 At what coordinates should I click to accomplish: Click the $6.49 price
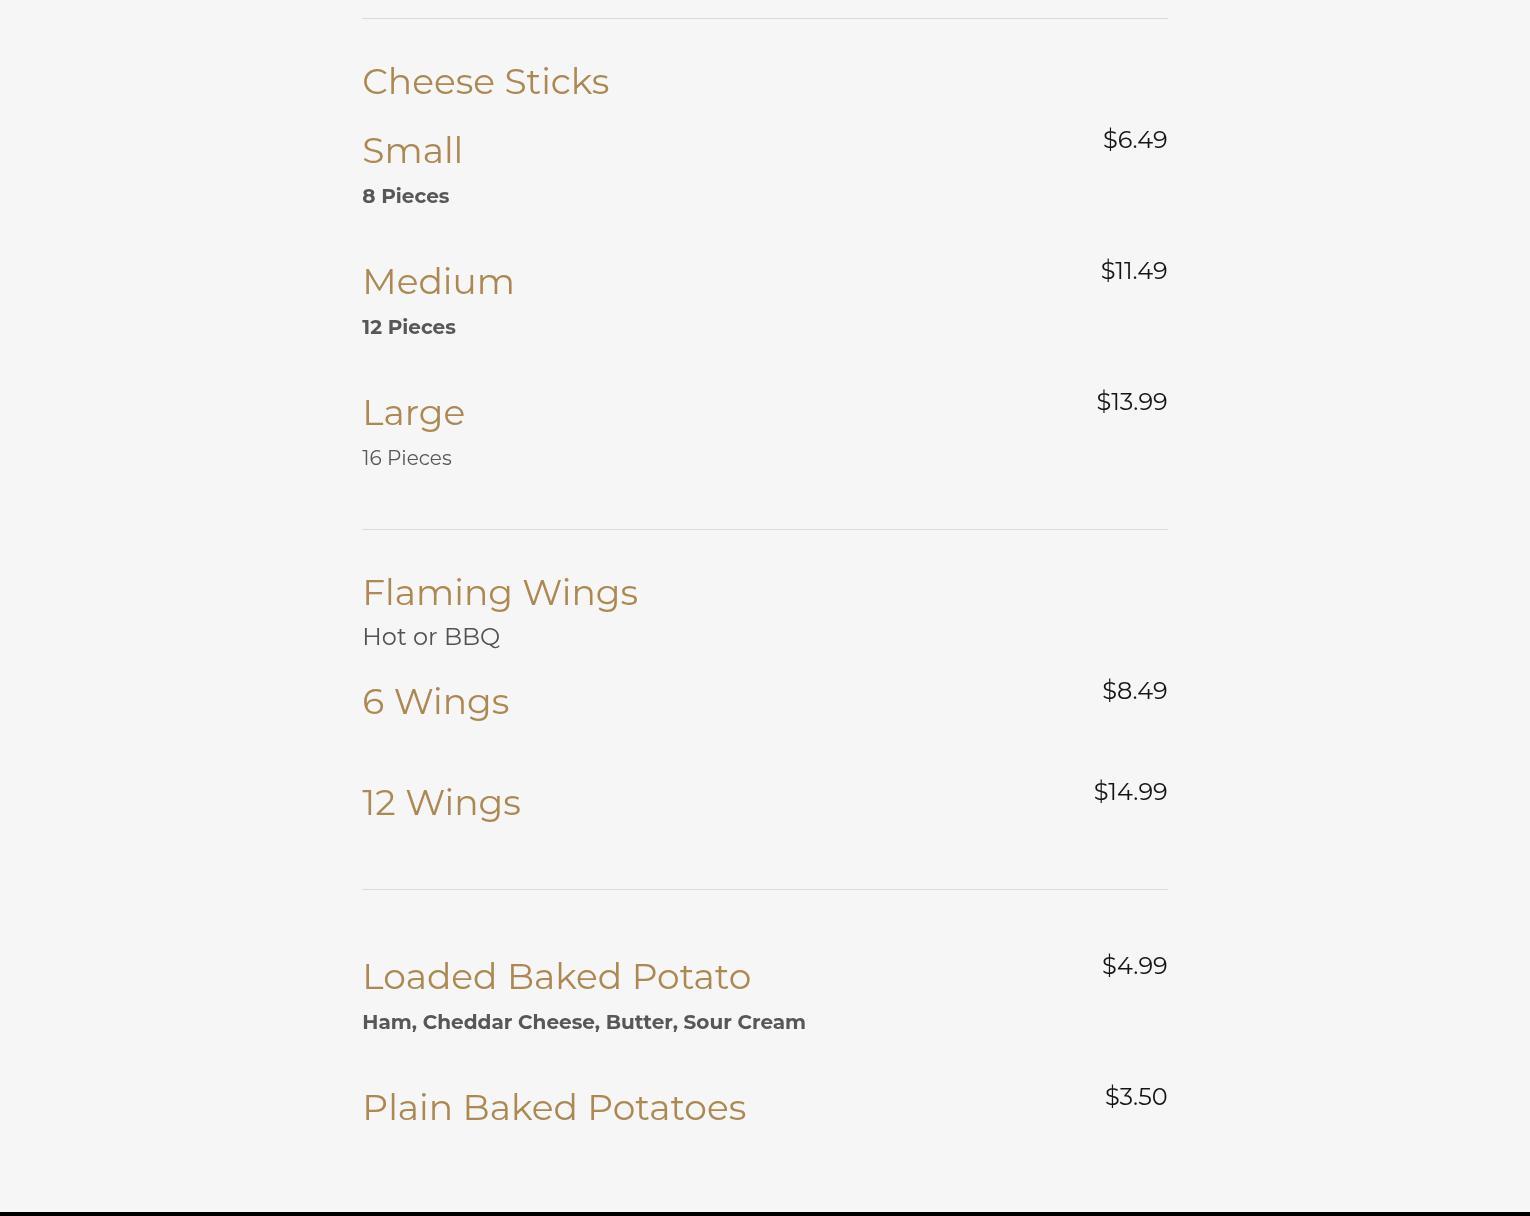1134,140
